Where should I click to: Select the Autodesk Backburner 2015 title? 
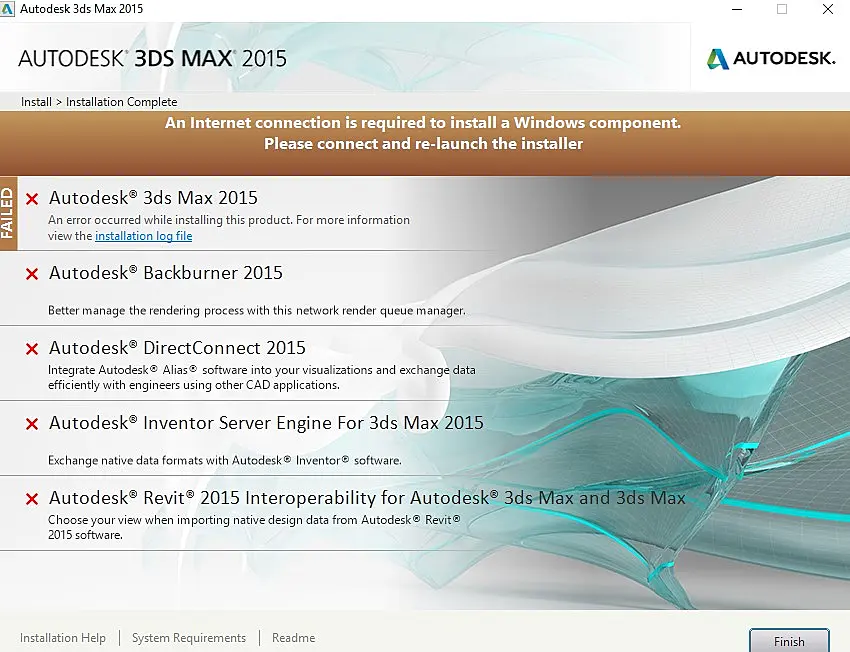[x=166, y=273]
